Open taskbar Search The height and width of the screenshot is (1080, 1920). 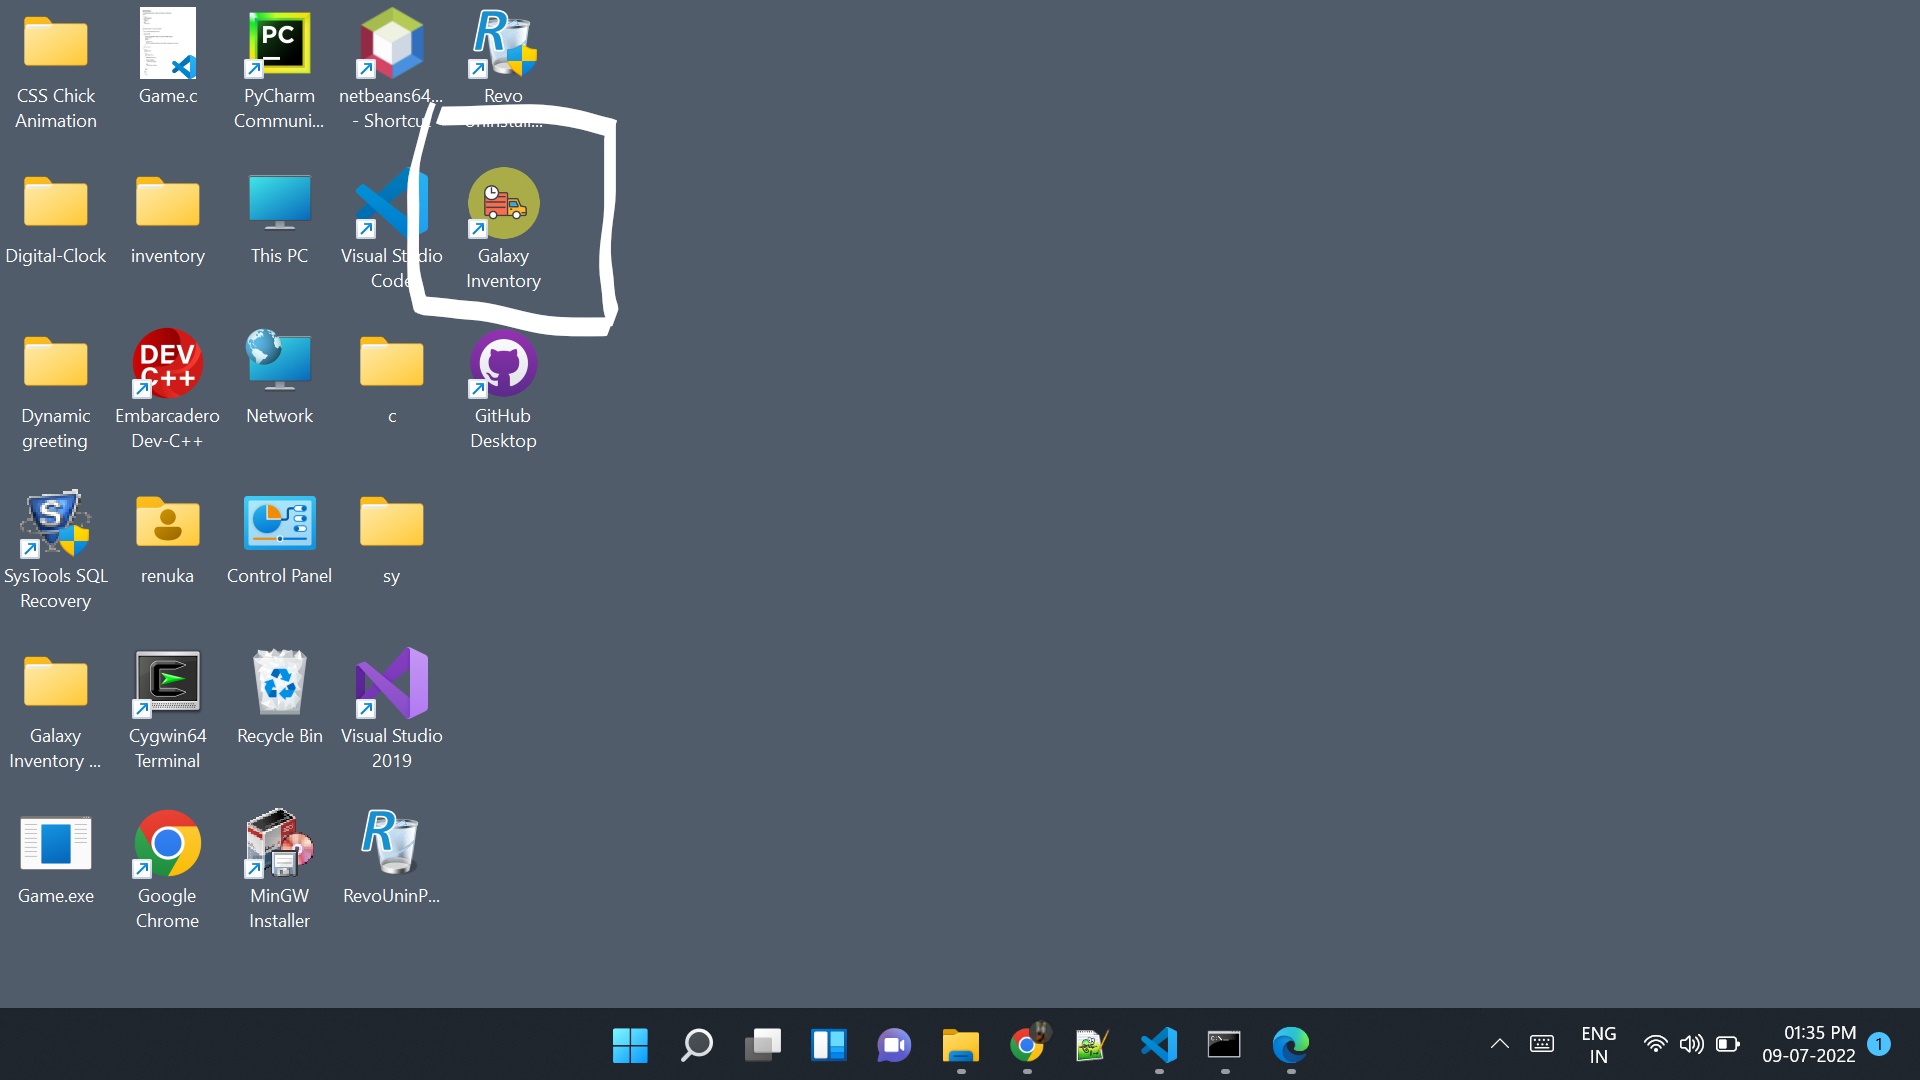696,1045
